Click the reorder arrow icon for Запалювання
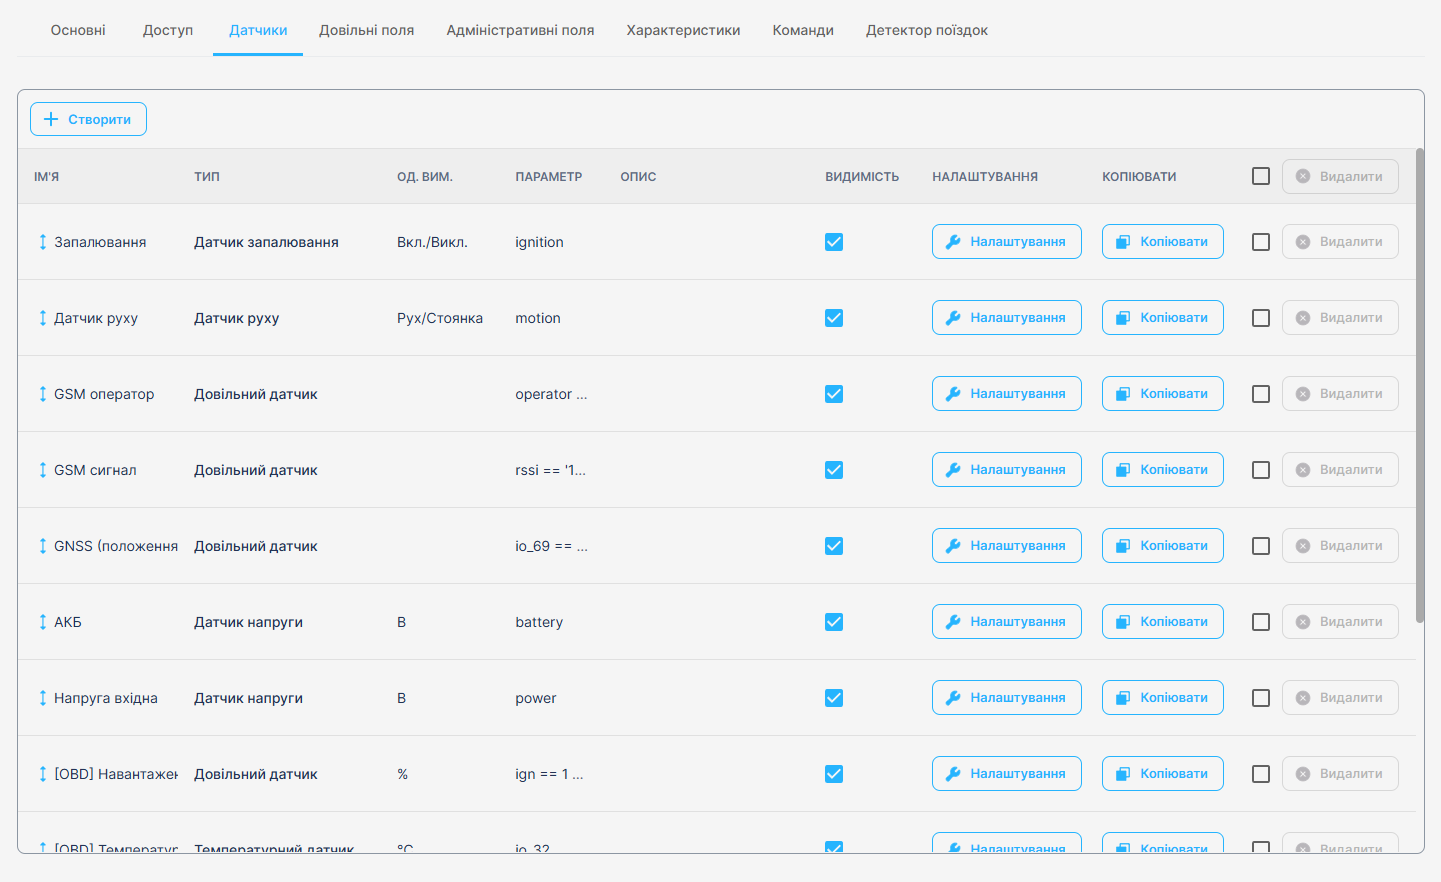Image resolution: width=1441 pixels, height=882 pixels. tap(42, 242)
